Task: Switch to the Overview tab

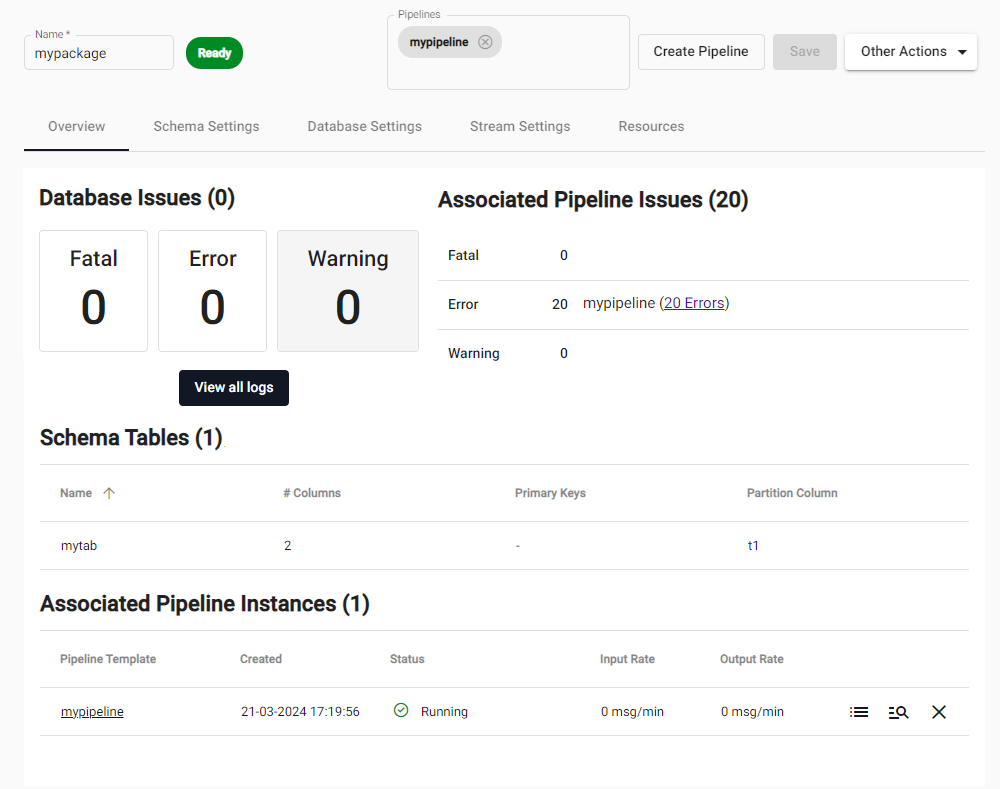Action: pos(77,126)
